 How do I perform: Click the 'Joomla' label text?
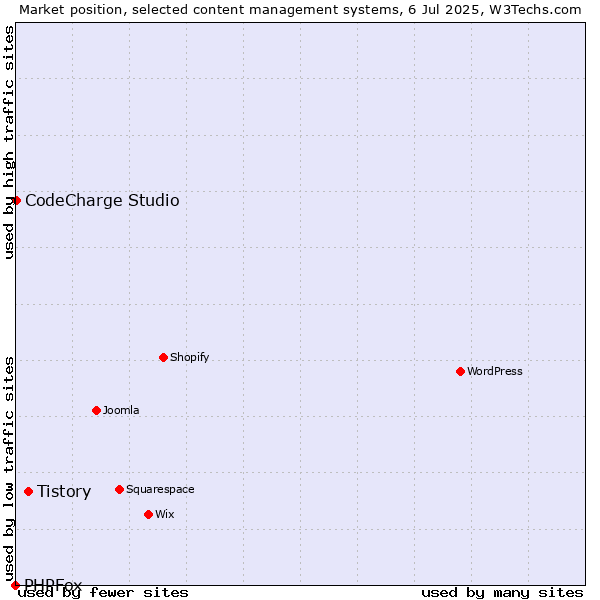(121, 410)
